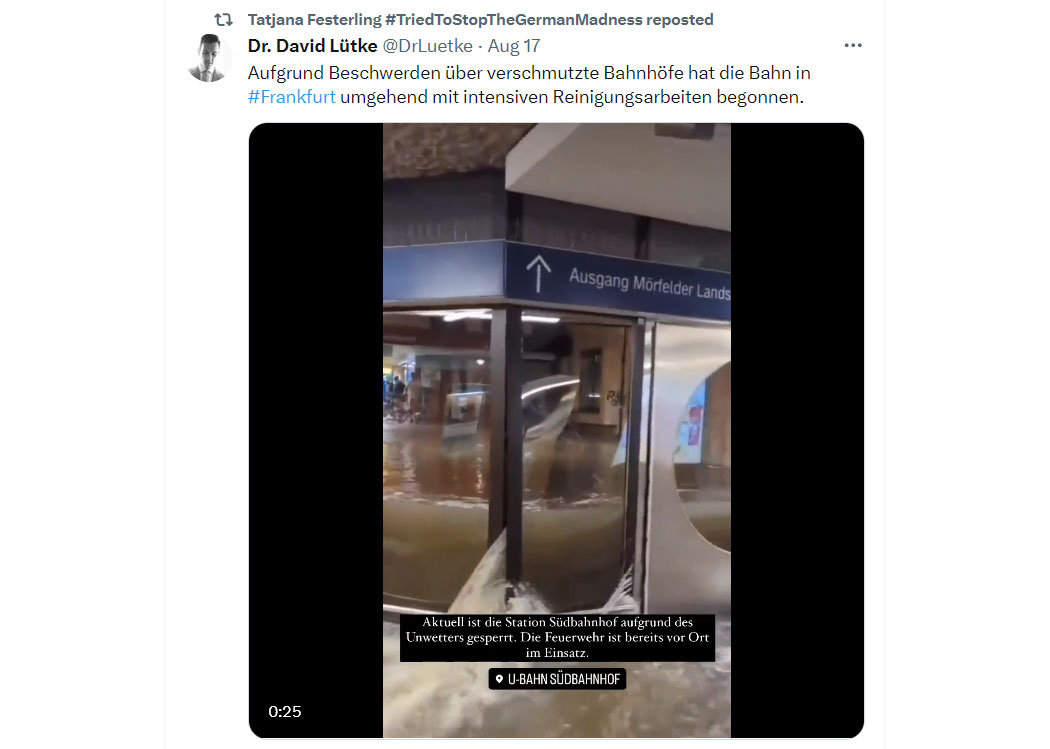Click the location pin icon in video

pyautogui.click(x=499, y=679)
